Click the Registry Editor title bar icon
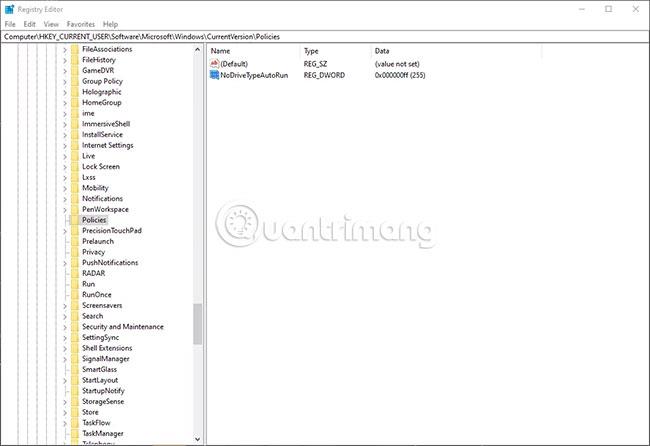The height and width of the screenshot is (446, 650). pos(9,9)
